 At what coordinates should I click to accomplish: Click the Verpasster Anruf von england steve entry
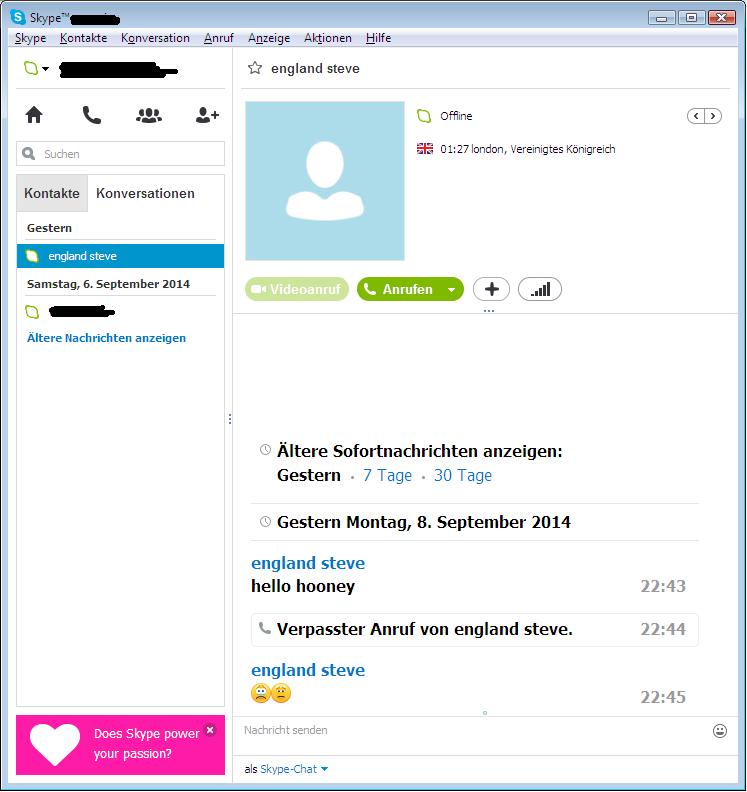475,629
